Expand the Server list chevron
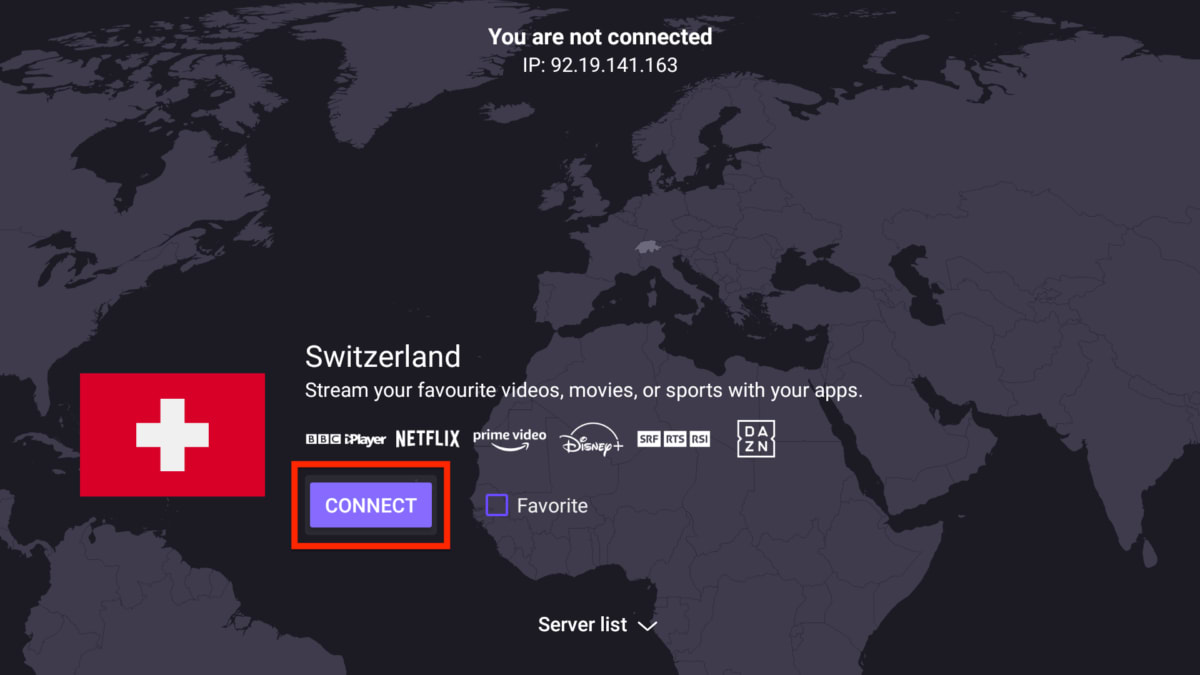Screen dimensions: 1200x675 [x=648, y=626]
